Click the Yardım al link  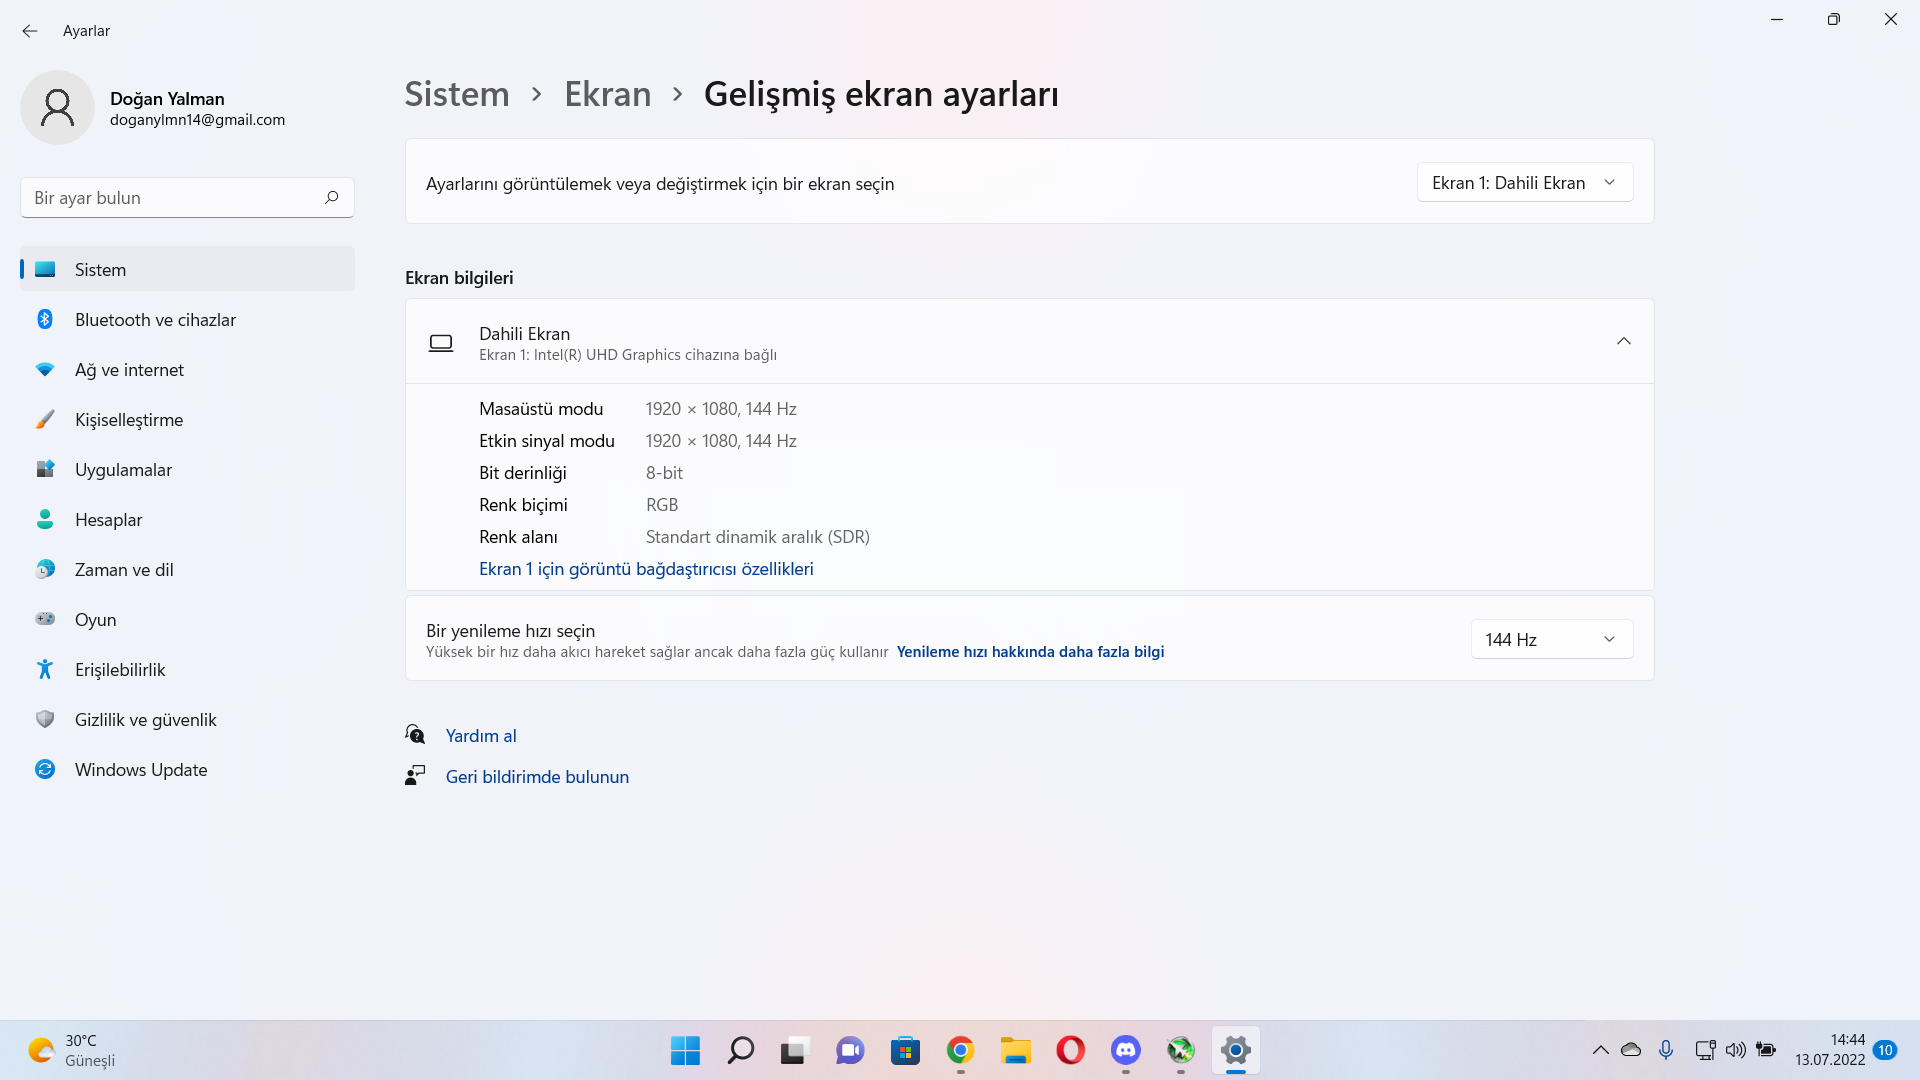[481, 736]
